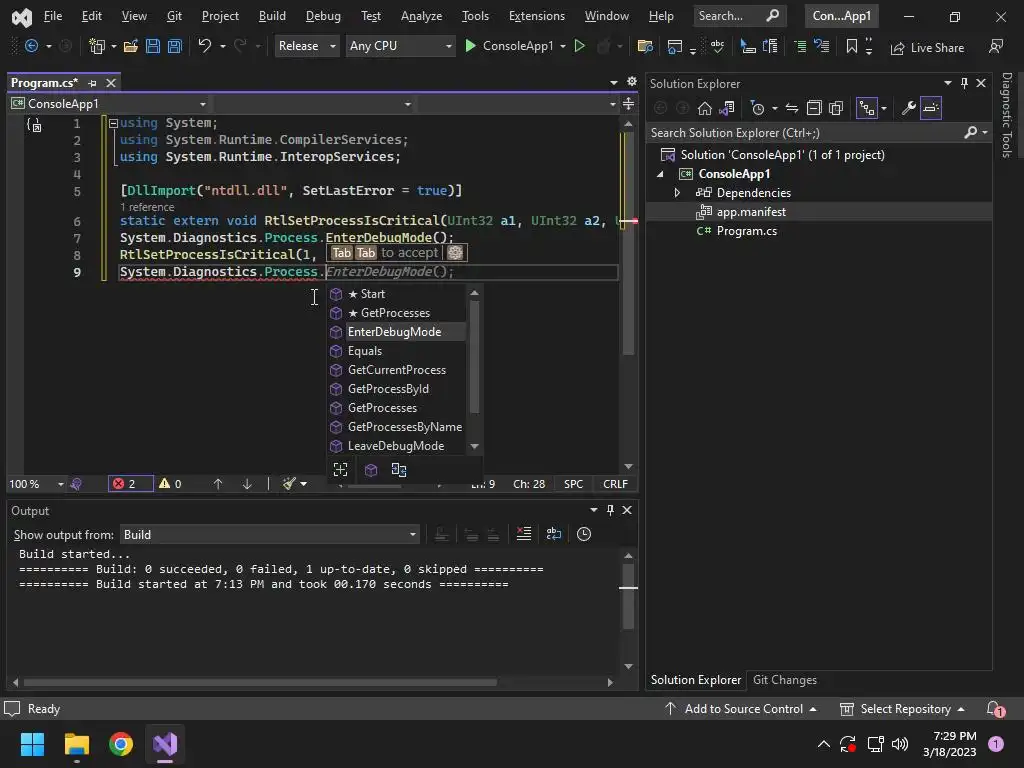Open Chrome from the taskbar
Screen dimensions: 1024x768
click(121, 744)
